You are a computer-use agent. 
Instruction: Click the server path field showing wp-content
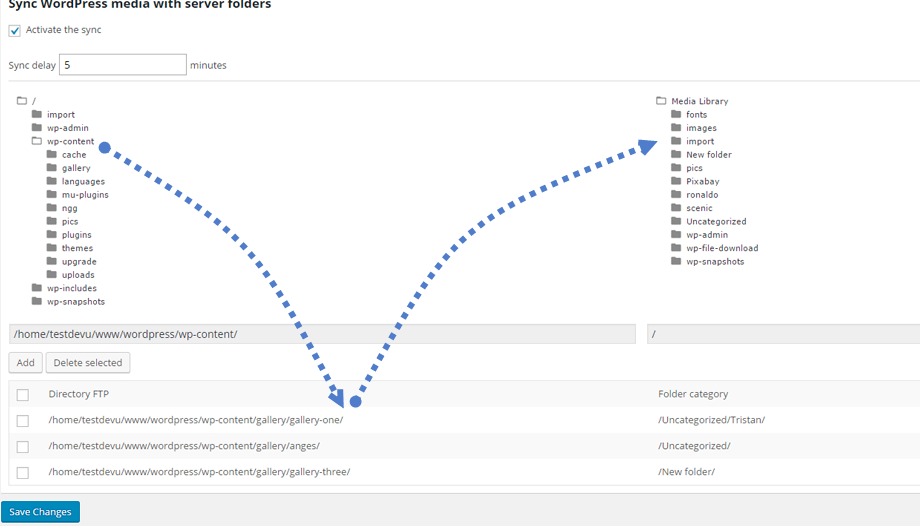[x=322, y=334]
